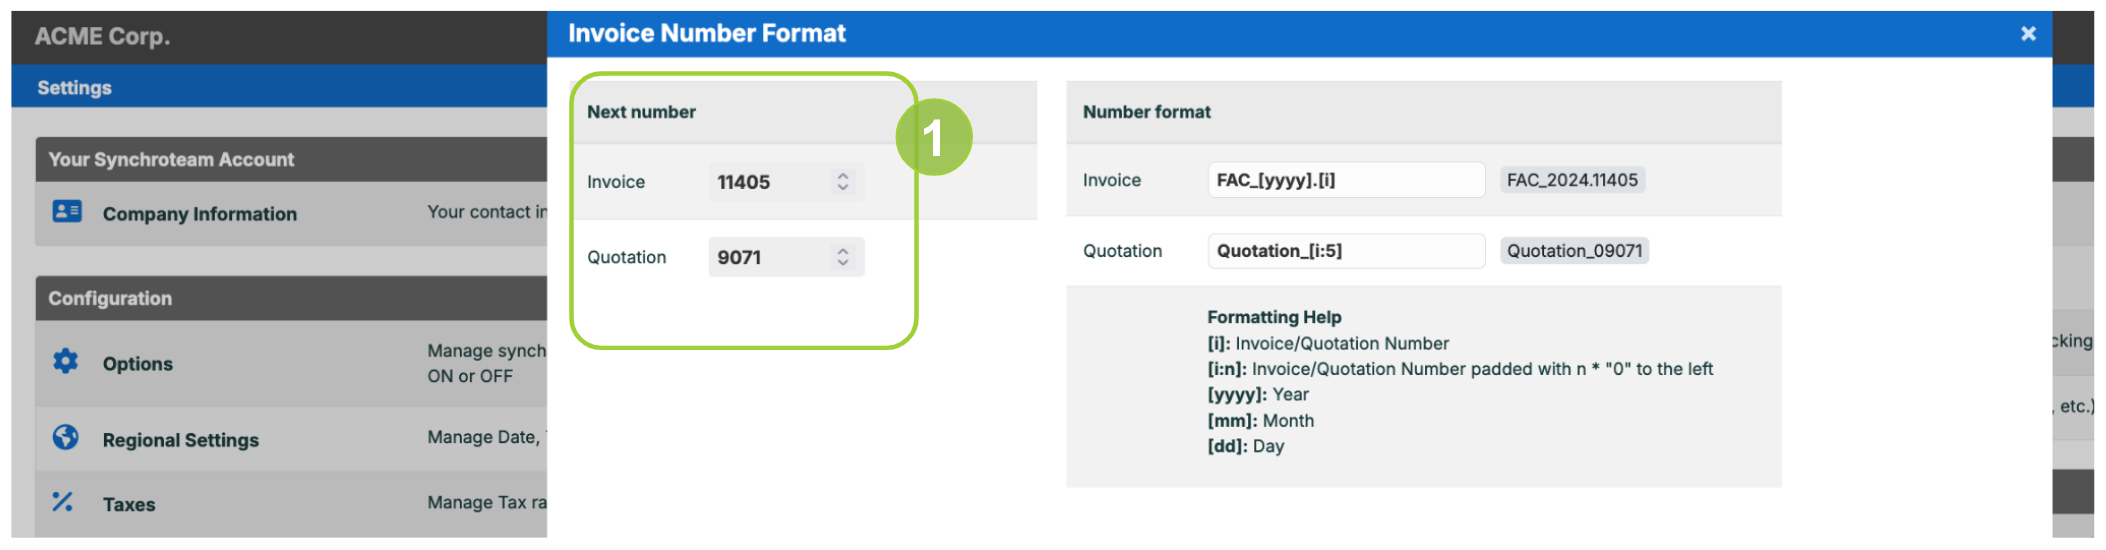Increase the Quotation next number stepper

843,250
